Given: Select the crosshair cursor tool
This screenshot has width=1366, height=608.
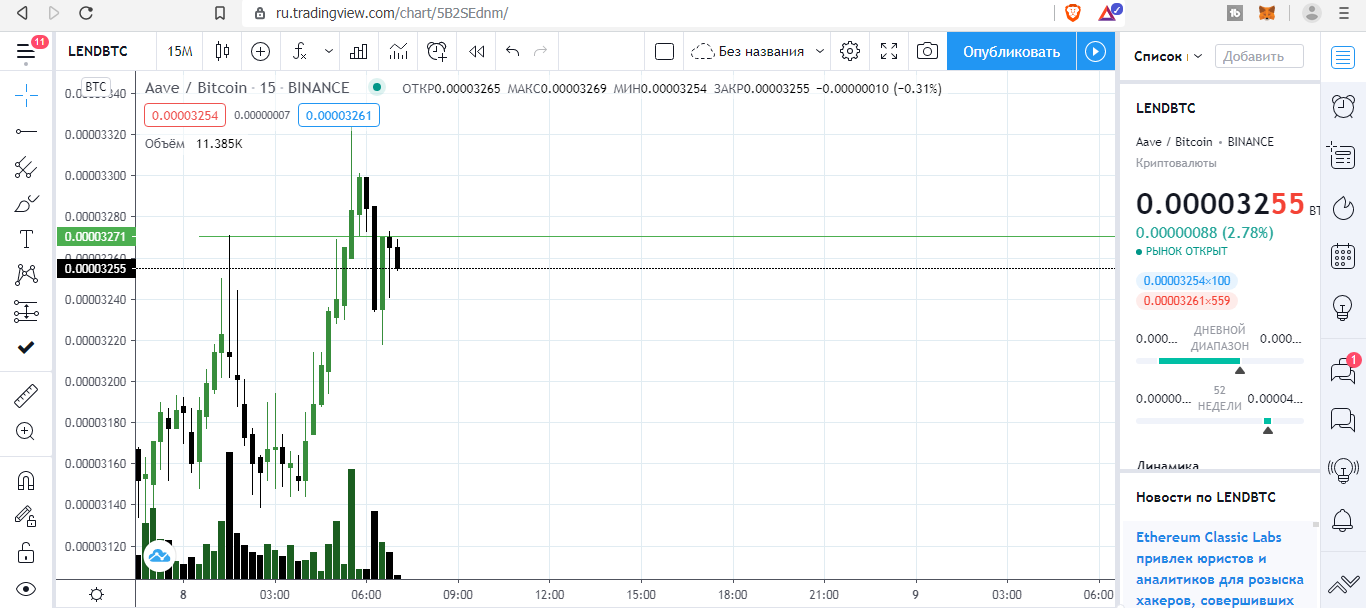Looking at the screenshot, I should coord(26,95).
